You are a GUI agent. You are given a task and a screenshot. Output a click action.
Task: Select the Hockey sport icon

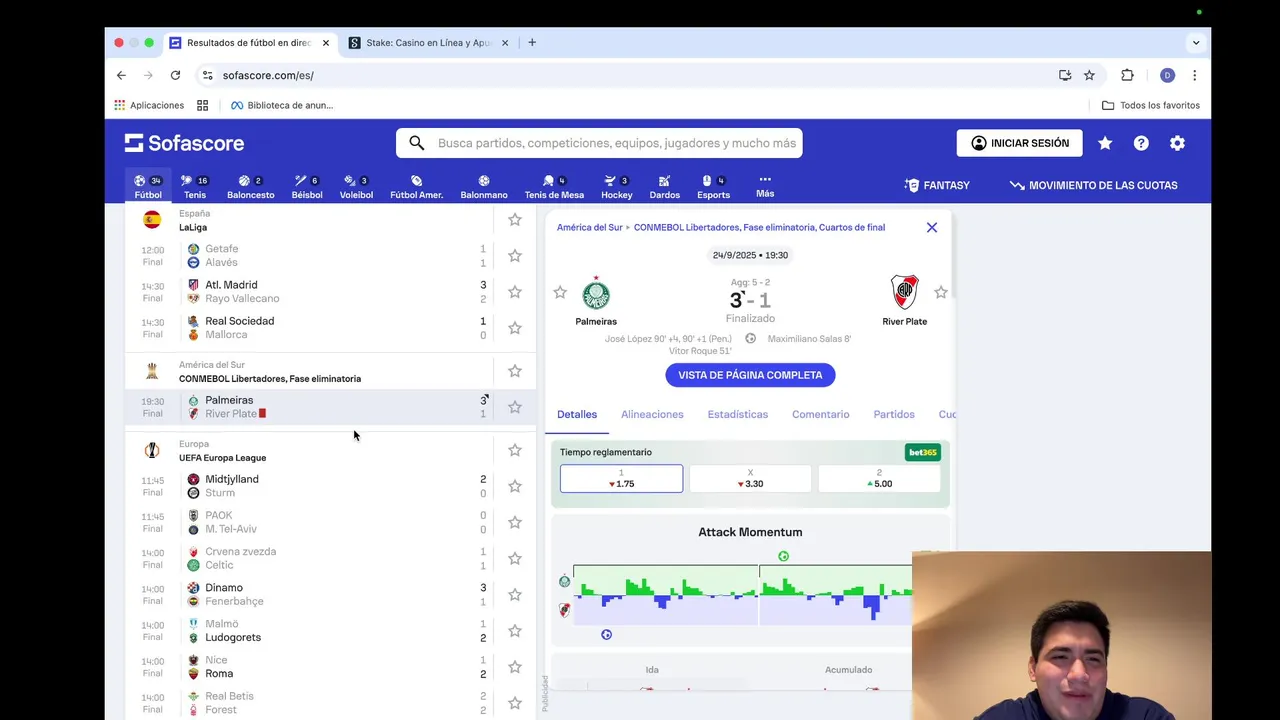617,186
